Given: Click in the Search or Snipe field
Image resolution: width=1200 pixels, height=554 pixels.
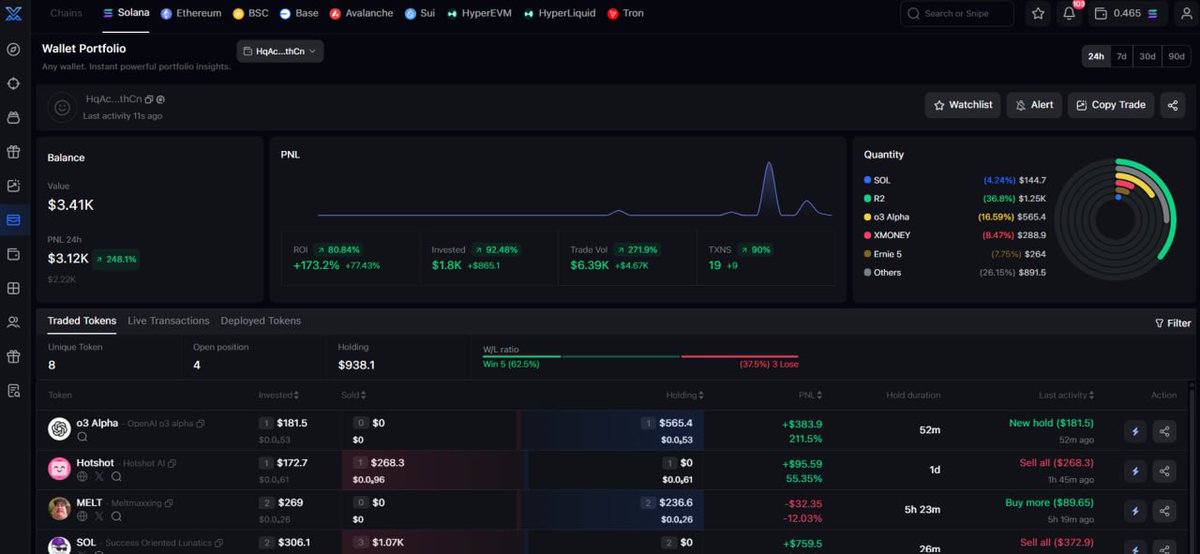Looking at the screenshot, I should pos(957,13).
